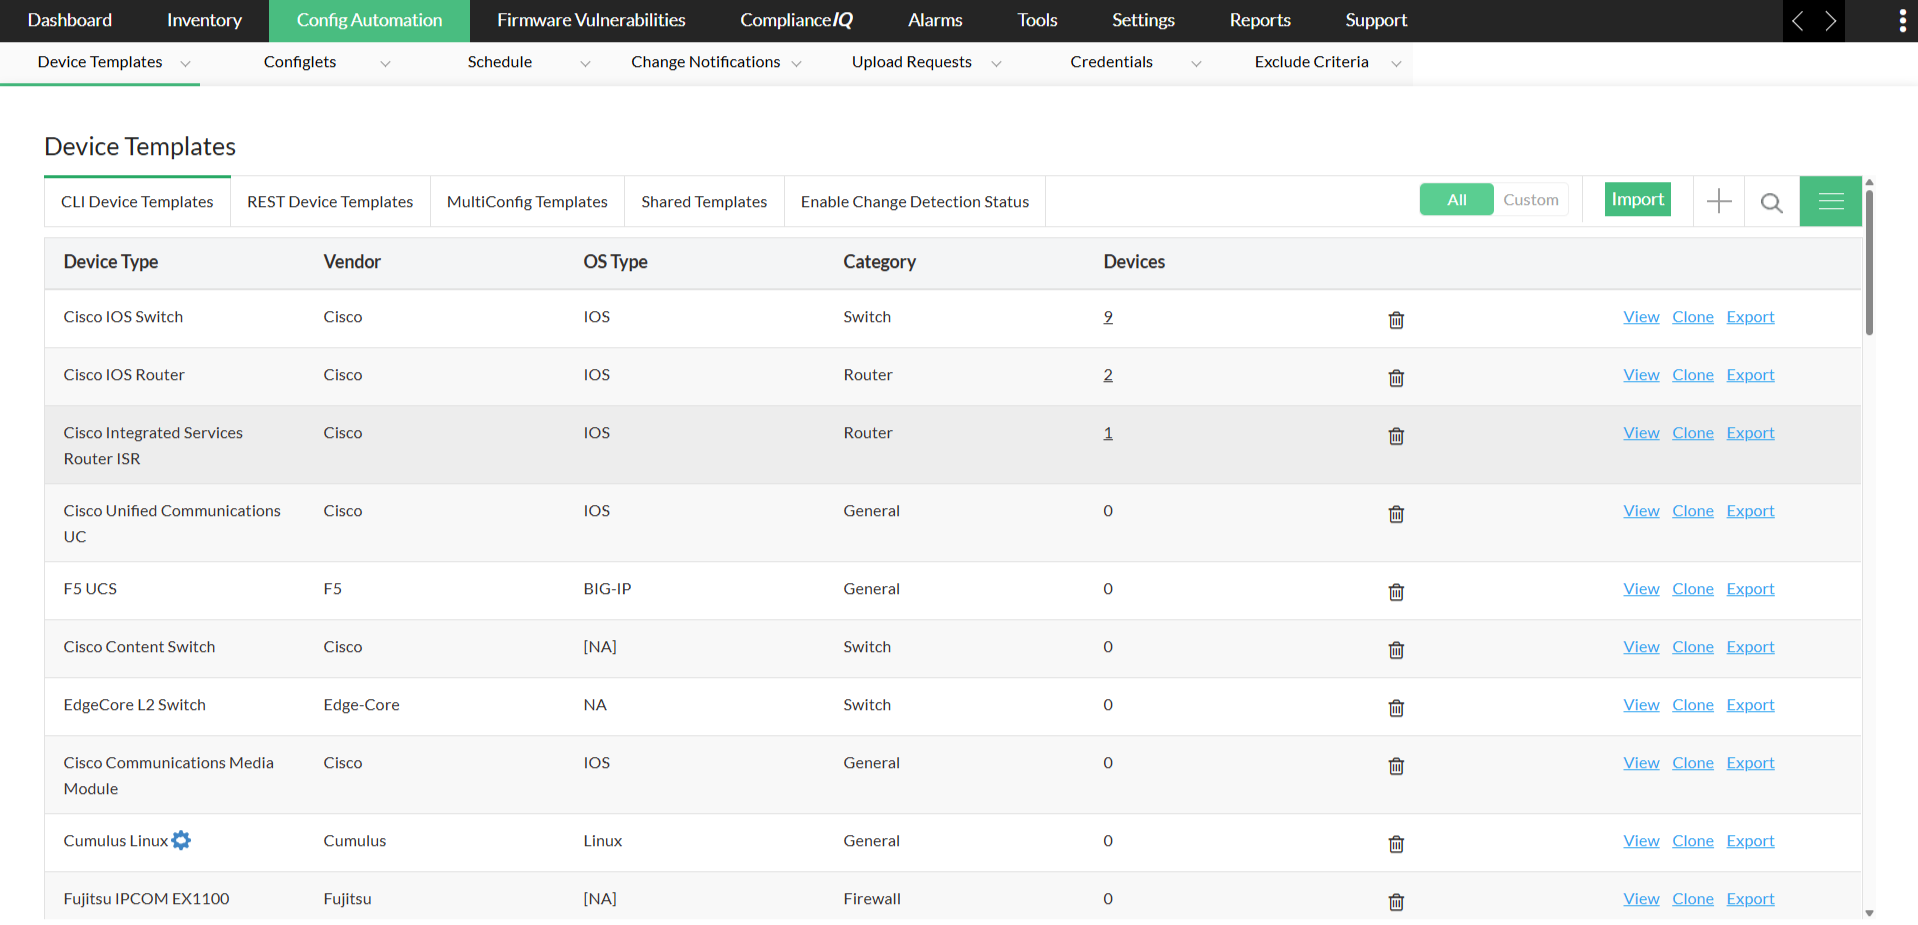1918x925 pixels.
Task: Click trash icon for F5 UCS row
Action: [x=1396, y=592]
